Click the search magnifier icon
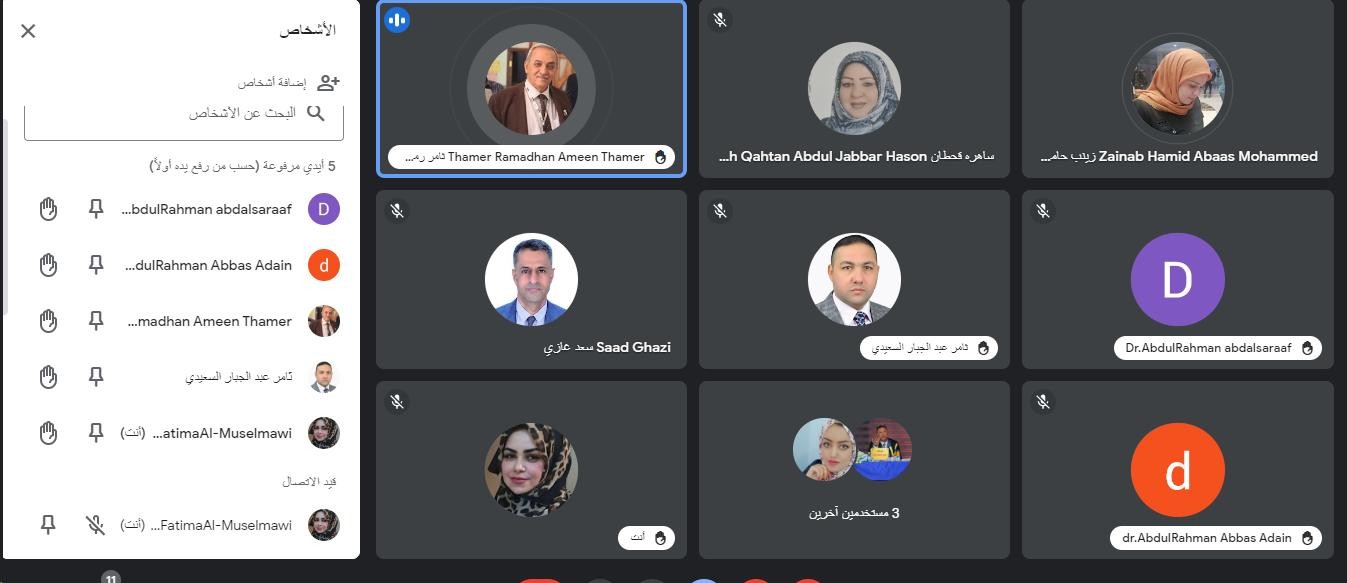This screenshot has height=583, width=1347. pos(316,113)
